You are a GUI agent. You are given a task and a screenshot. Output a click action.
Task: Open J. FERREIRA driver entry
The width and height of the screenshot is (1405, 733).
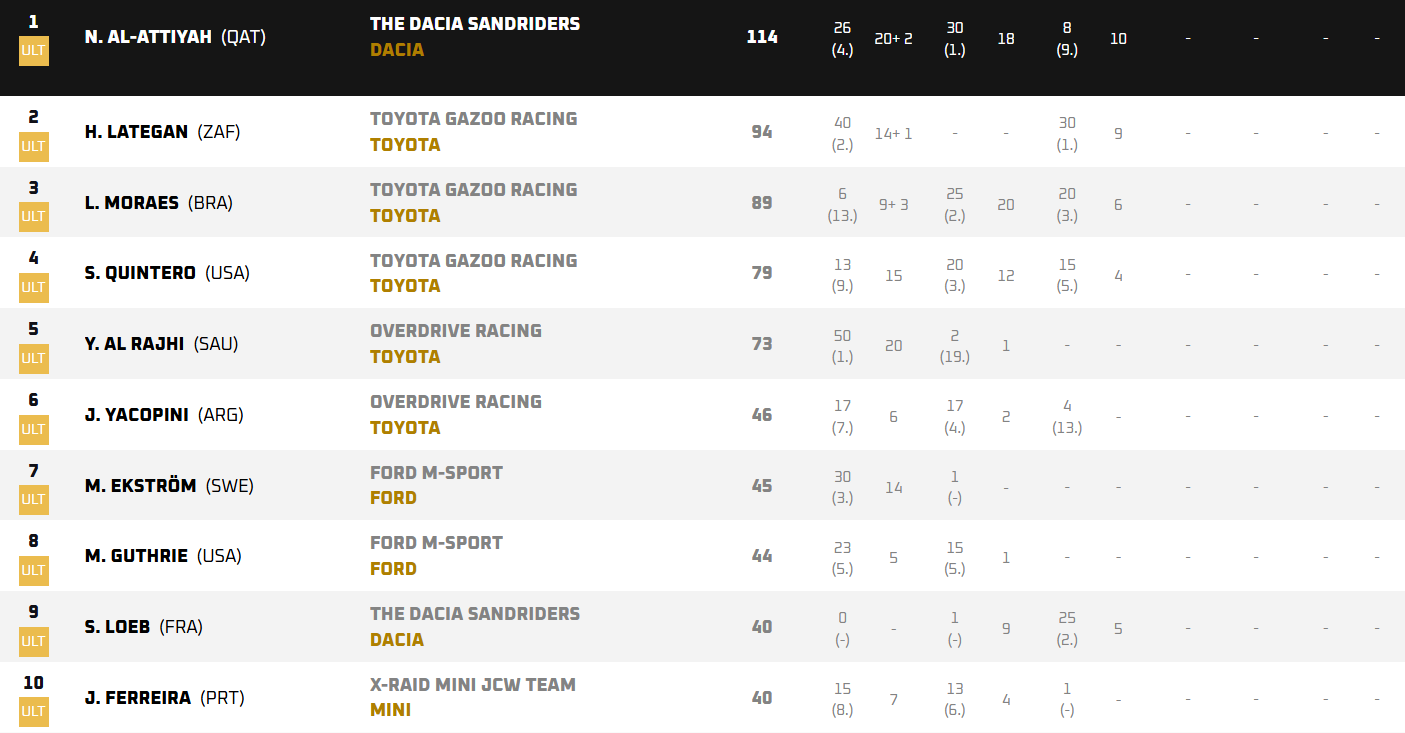click(138, 698)
